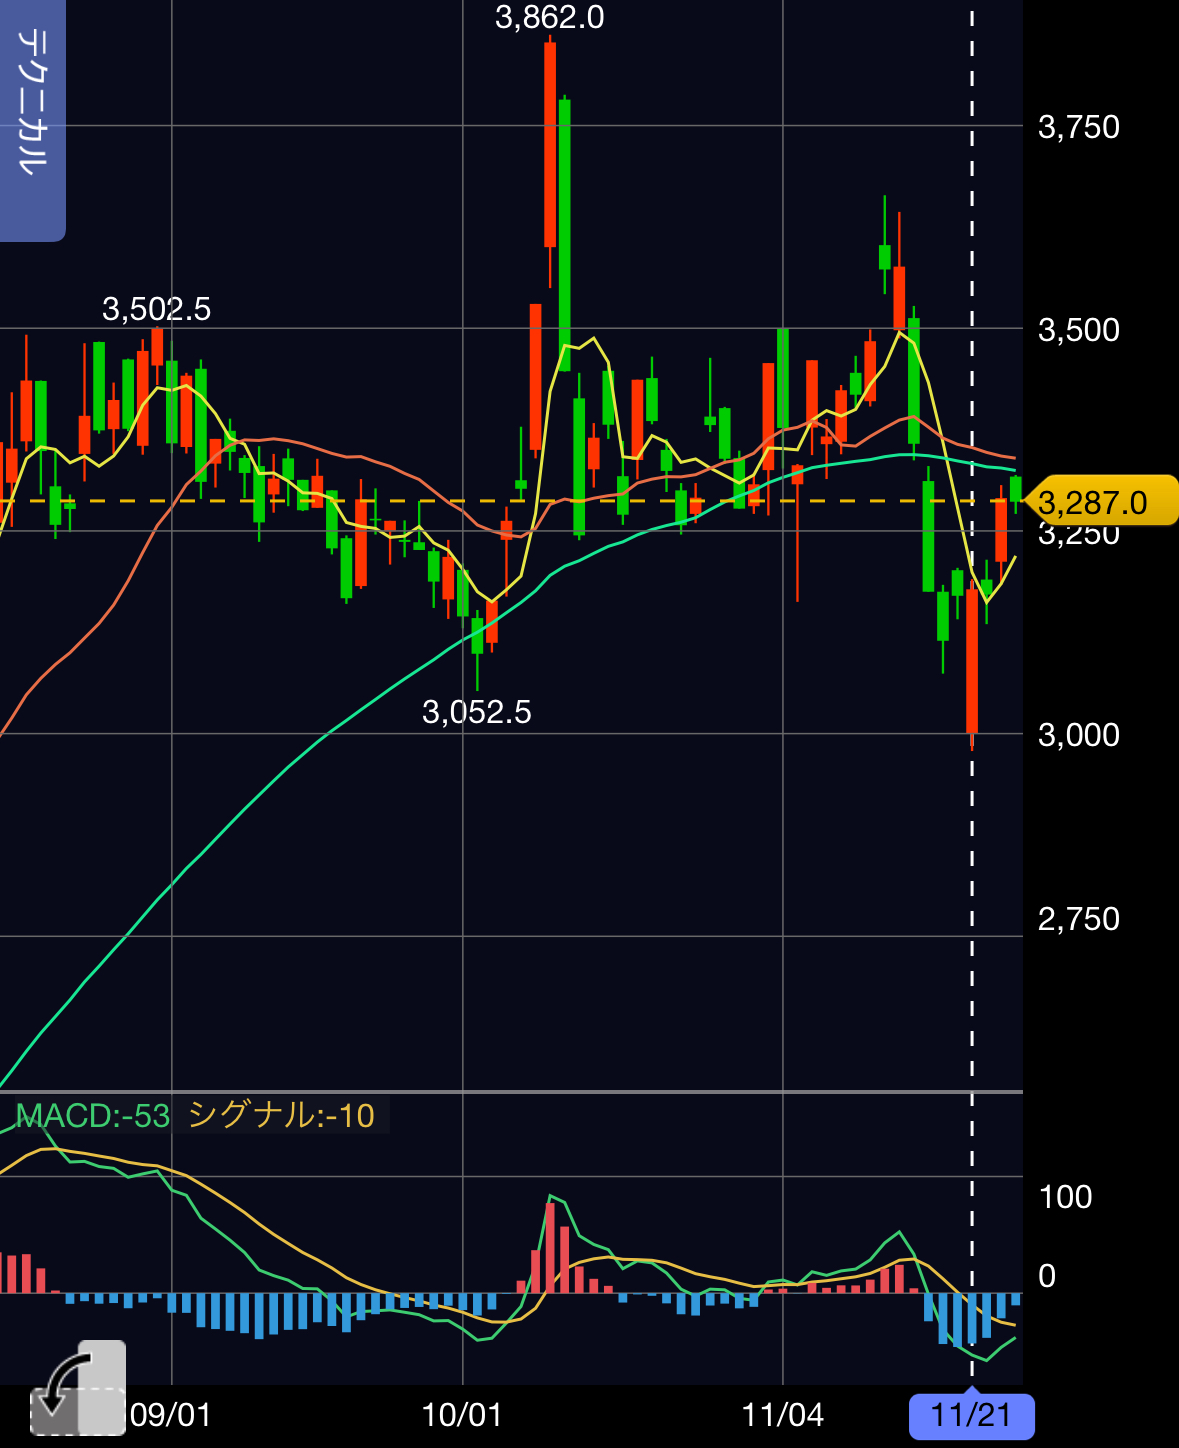
Task: Open the テクニカル side tab
Action: (32, 120)
